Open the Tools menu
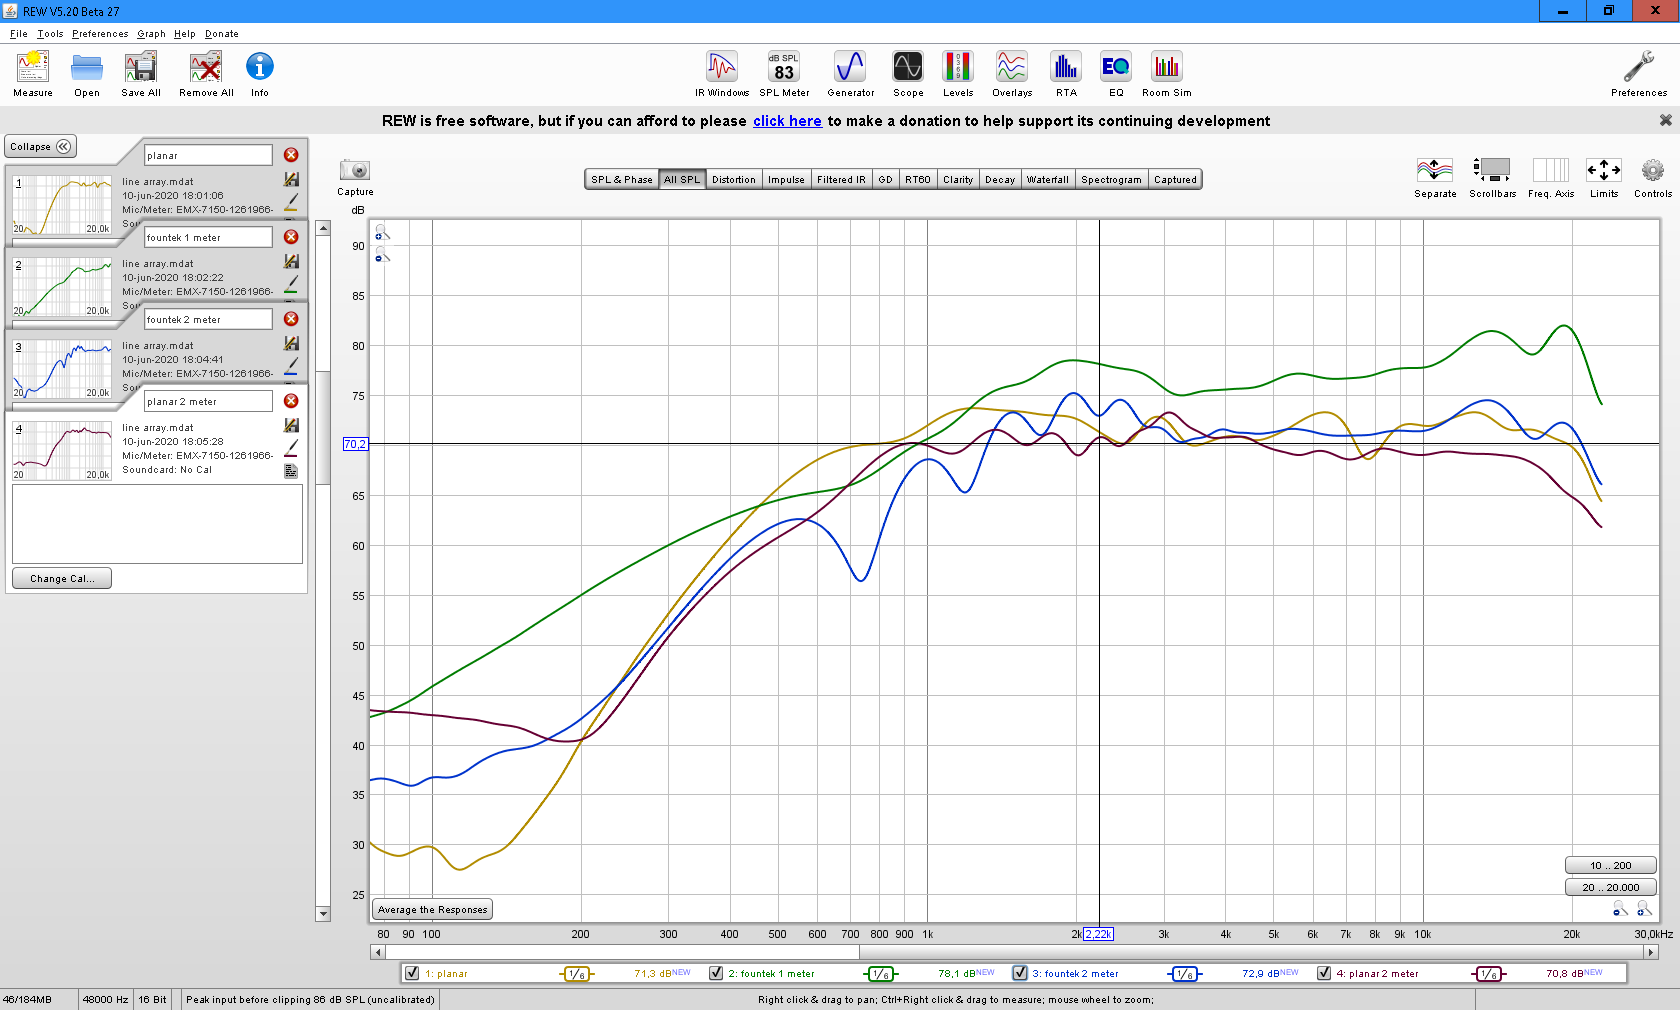Image resolution: width=1680 pixels, height=1010 pixels. point(50,34)
